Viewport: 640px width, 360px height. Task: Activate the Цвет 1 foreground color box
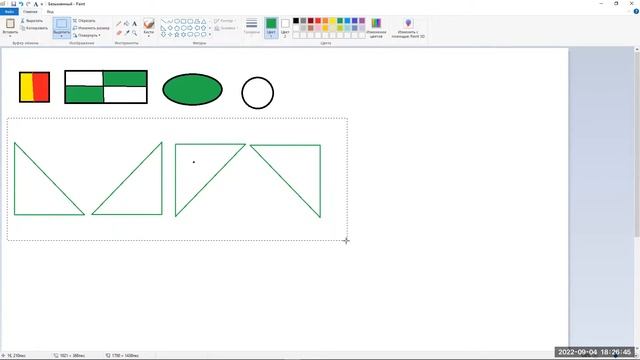271,28
